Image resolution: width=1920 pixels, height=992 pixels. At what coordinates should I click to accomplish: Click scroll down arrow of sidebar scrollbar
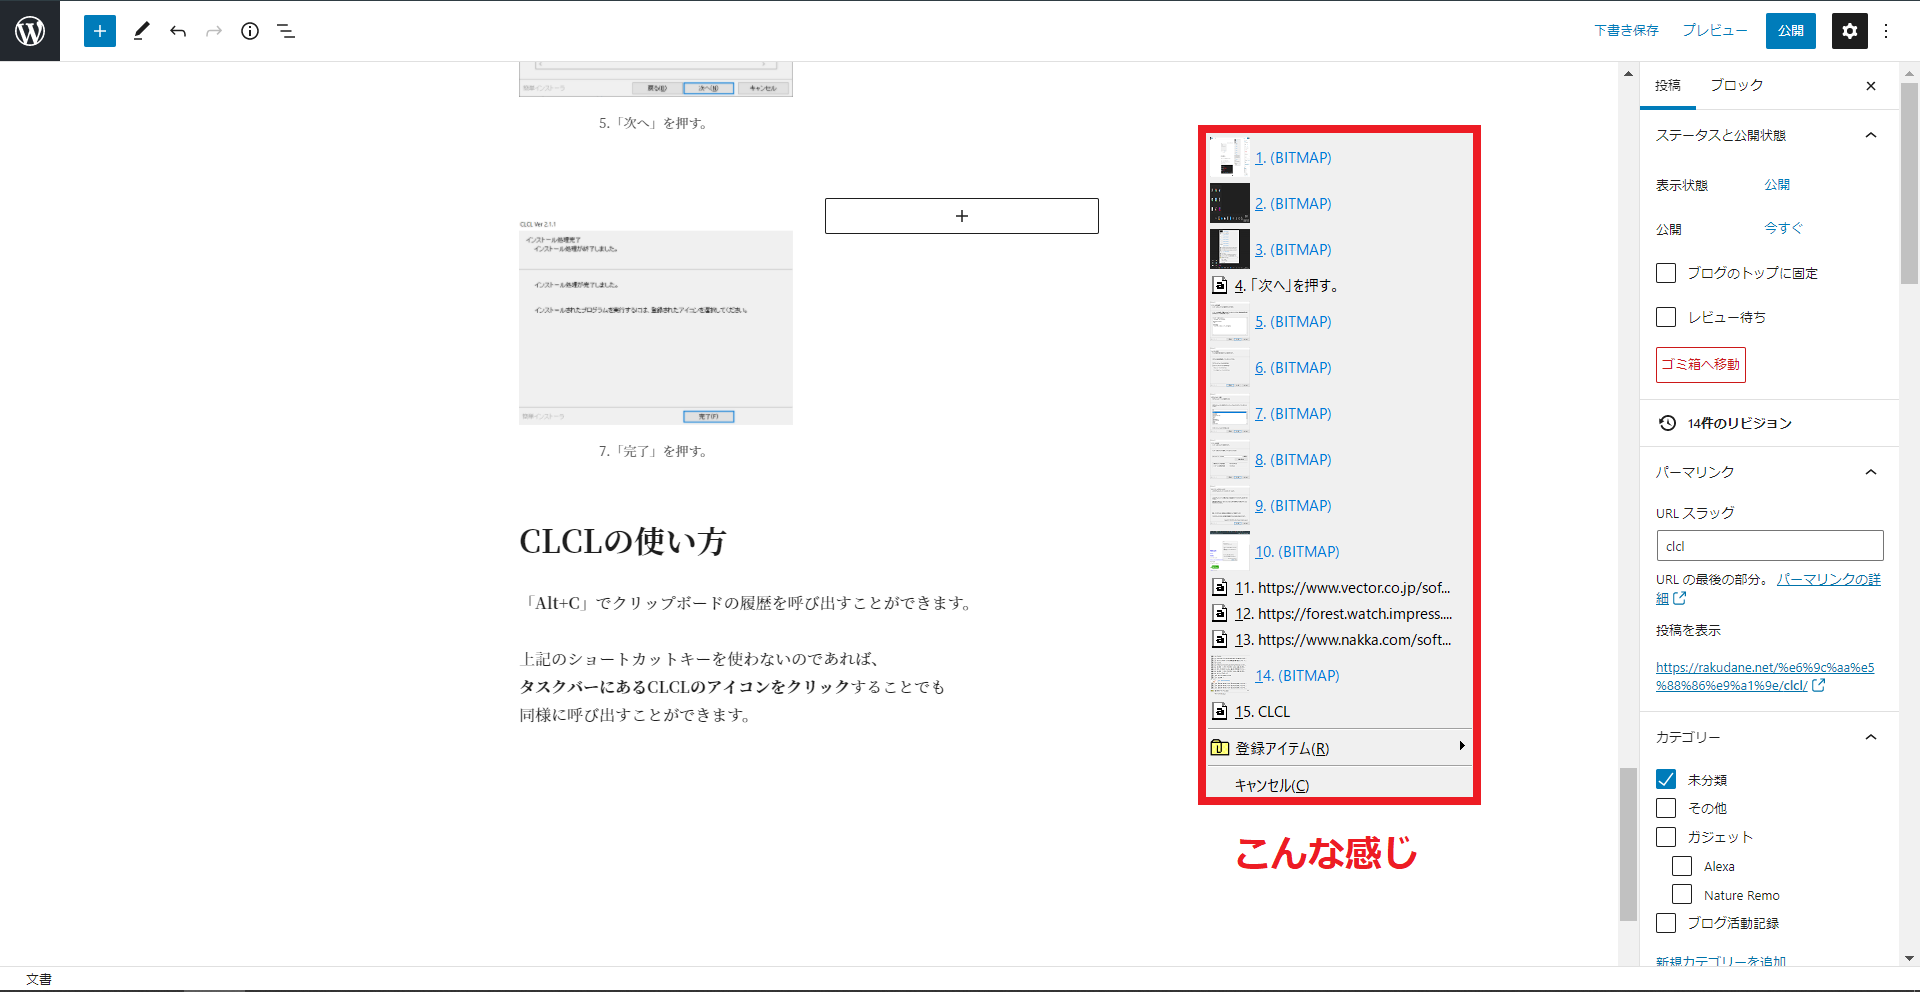tap(1909, 958)
